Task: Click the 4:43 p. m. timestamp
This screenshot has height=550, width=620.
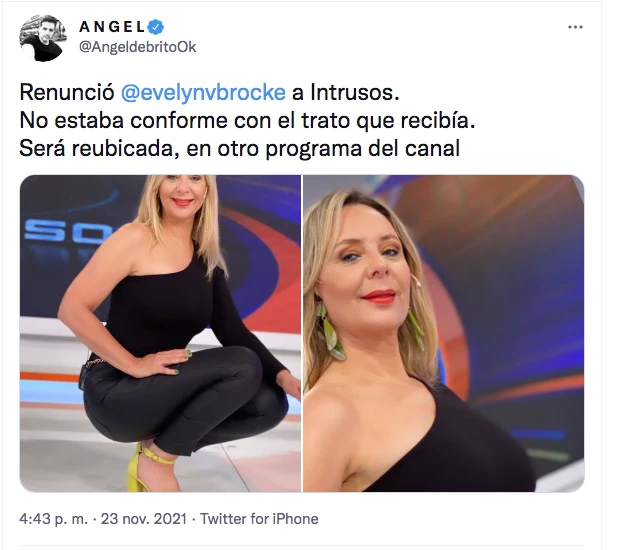Action: (x=53, y=519)
